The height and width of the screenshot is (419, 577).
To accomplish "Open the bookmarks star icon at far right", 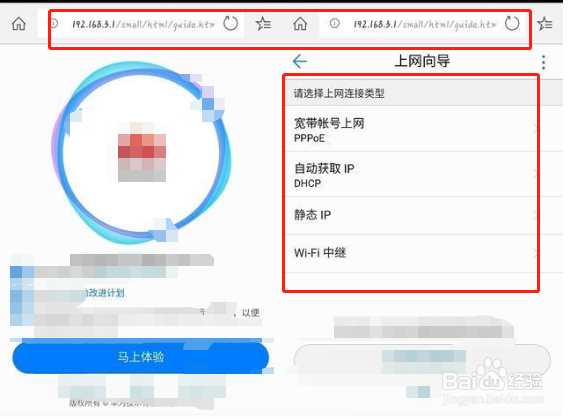I will (x=545, y=24).
